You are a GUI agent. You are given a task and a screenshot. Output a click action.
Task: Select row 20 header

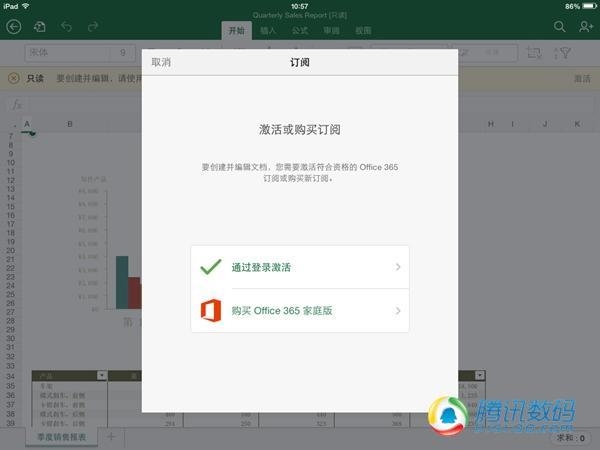[11, 251]
